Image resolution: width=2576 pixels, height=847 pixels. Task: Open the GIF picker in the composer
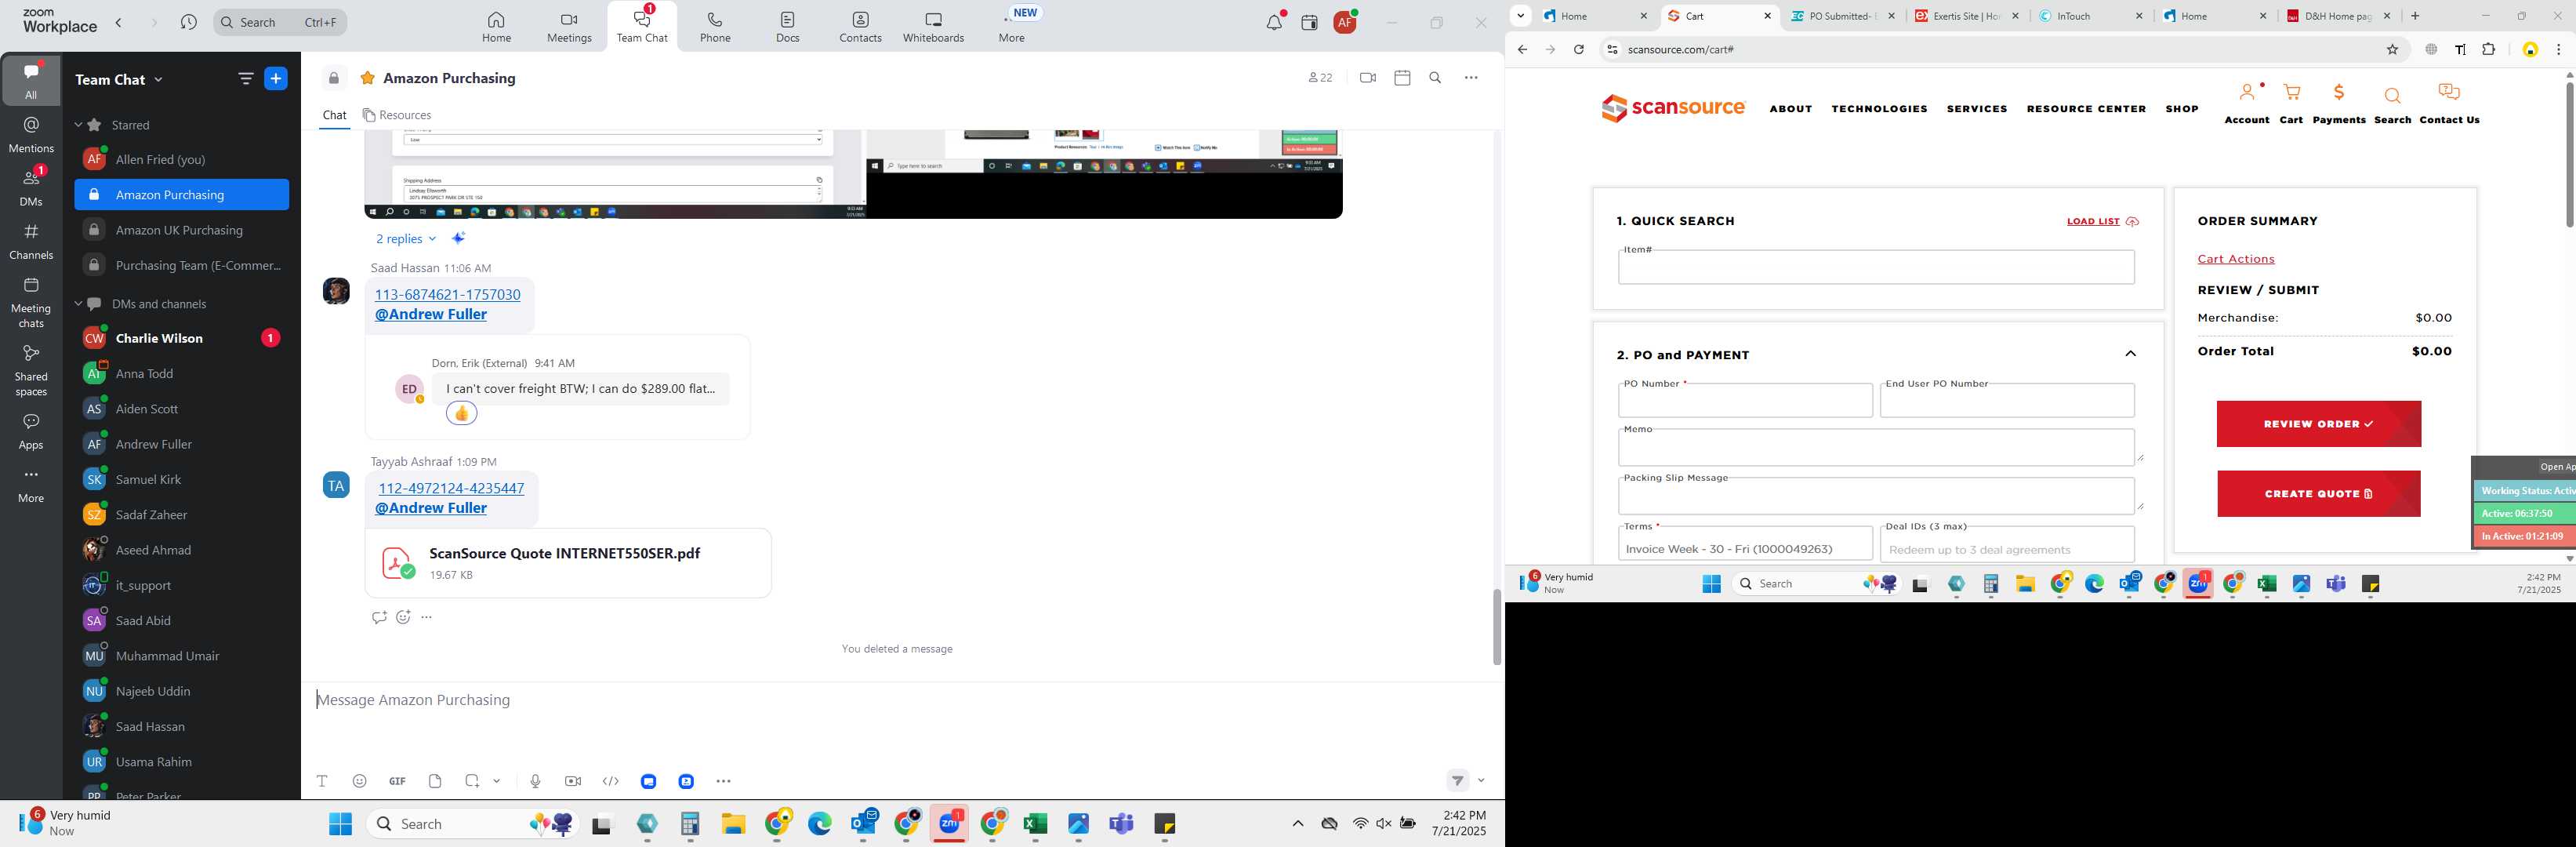397,781
